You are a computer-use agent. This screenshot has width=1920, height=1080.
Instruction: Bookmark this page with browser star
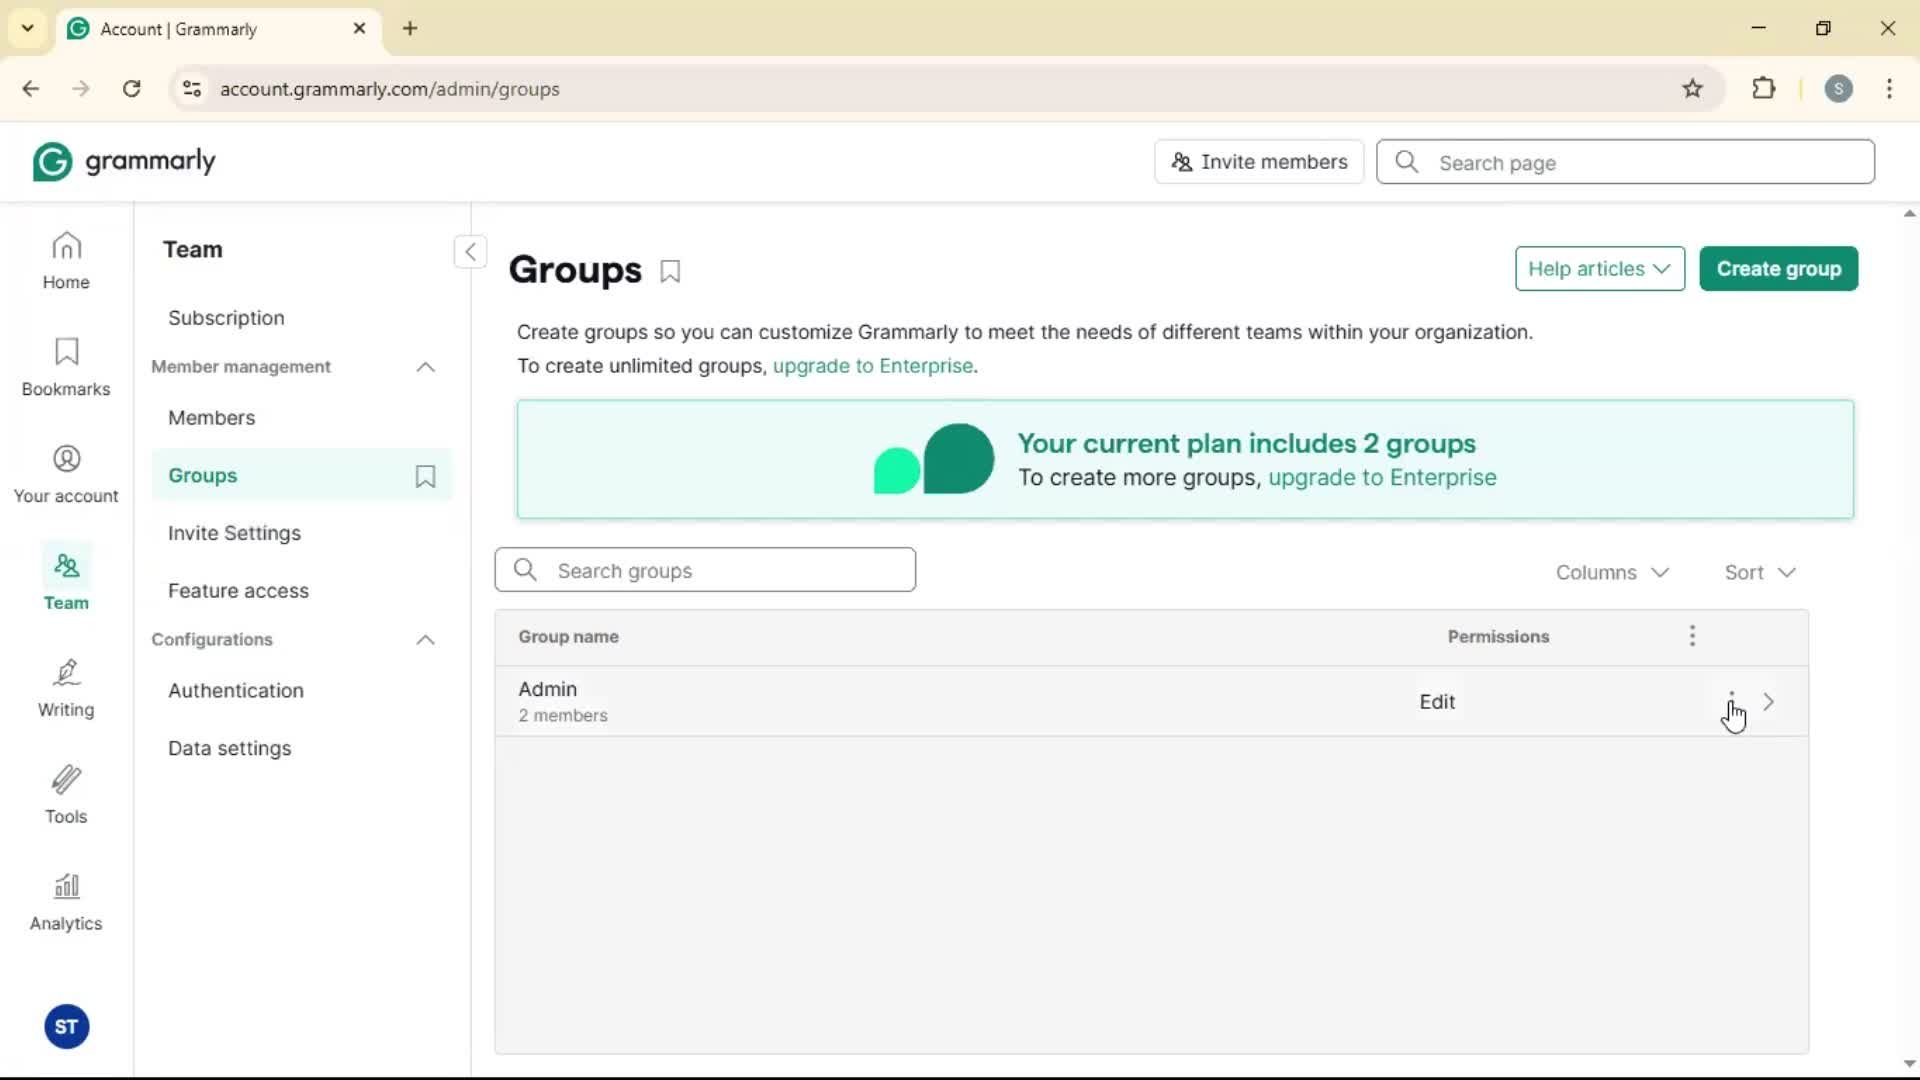click(x=1692, y=89)
